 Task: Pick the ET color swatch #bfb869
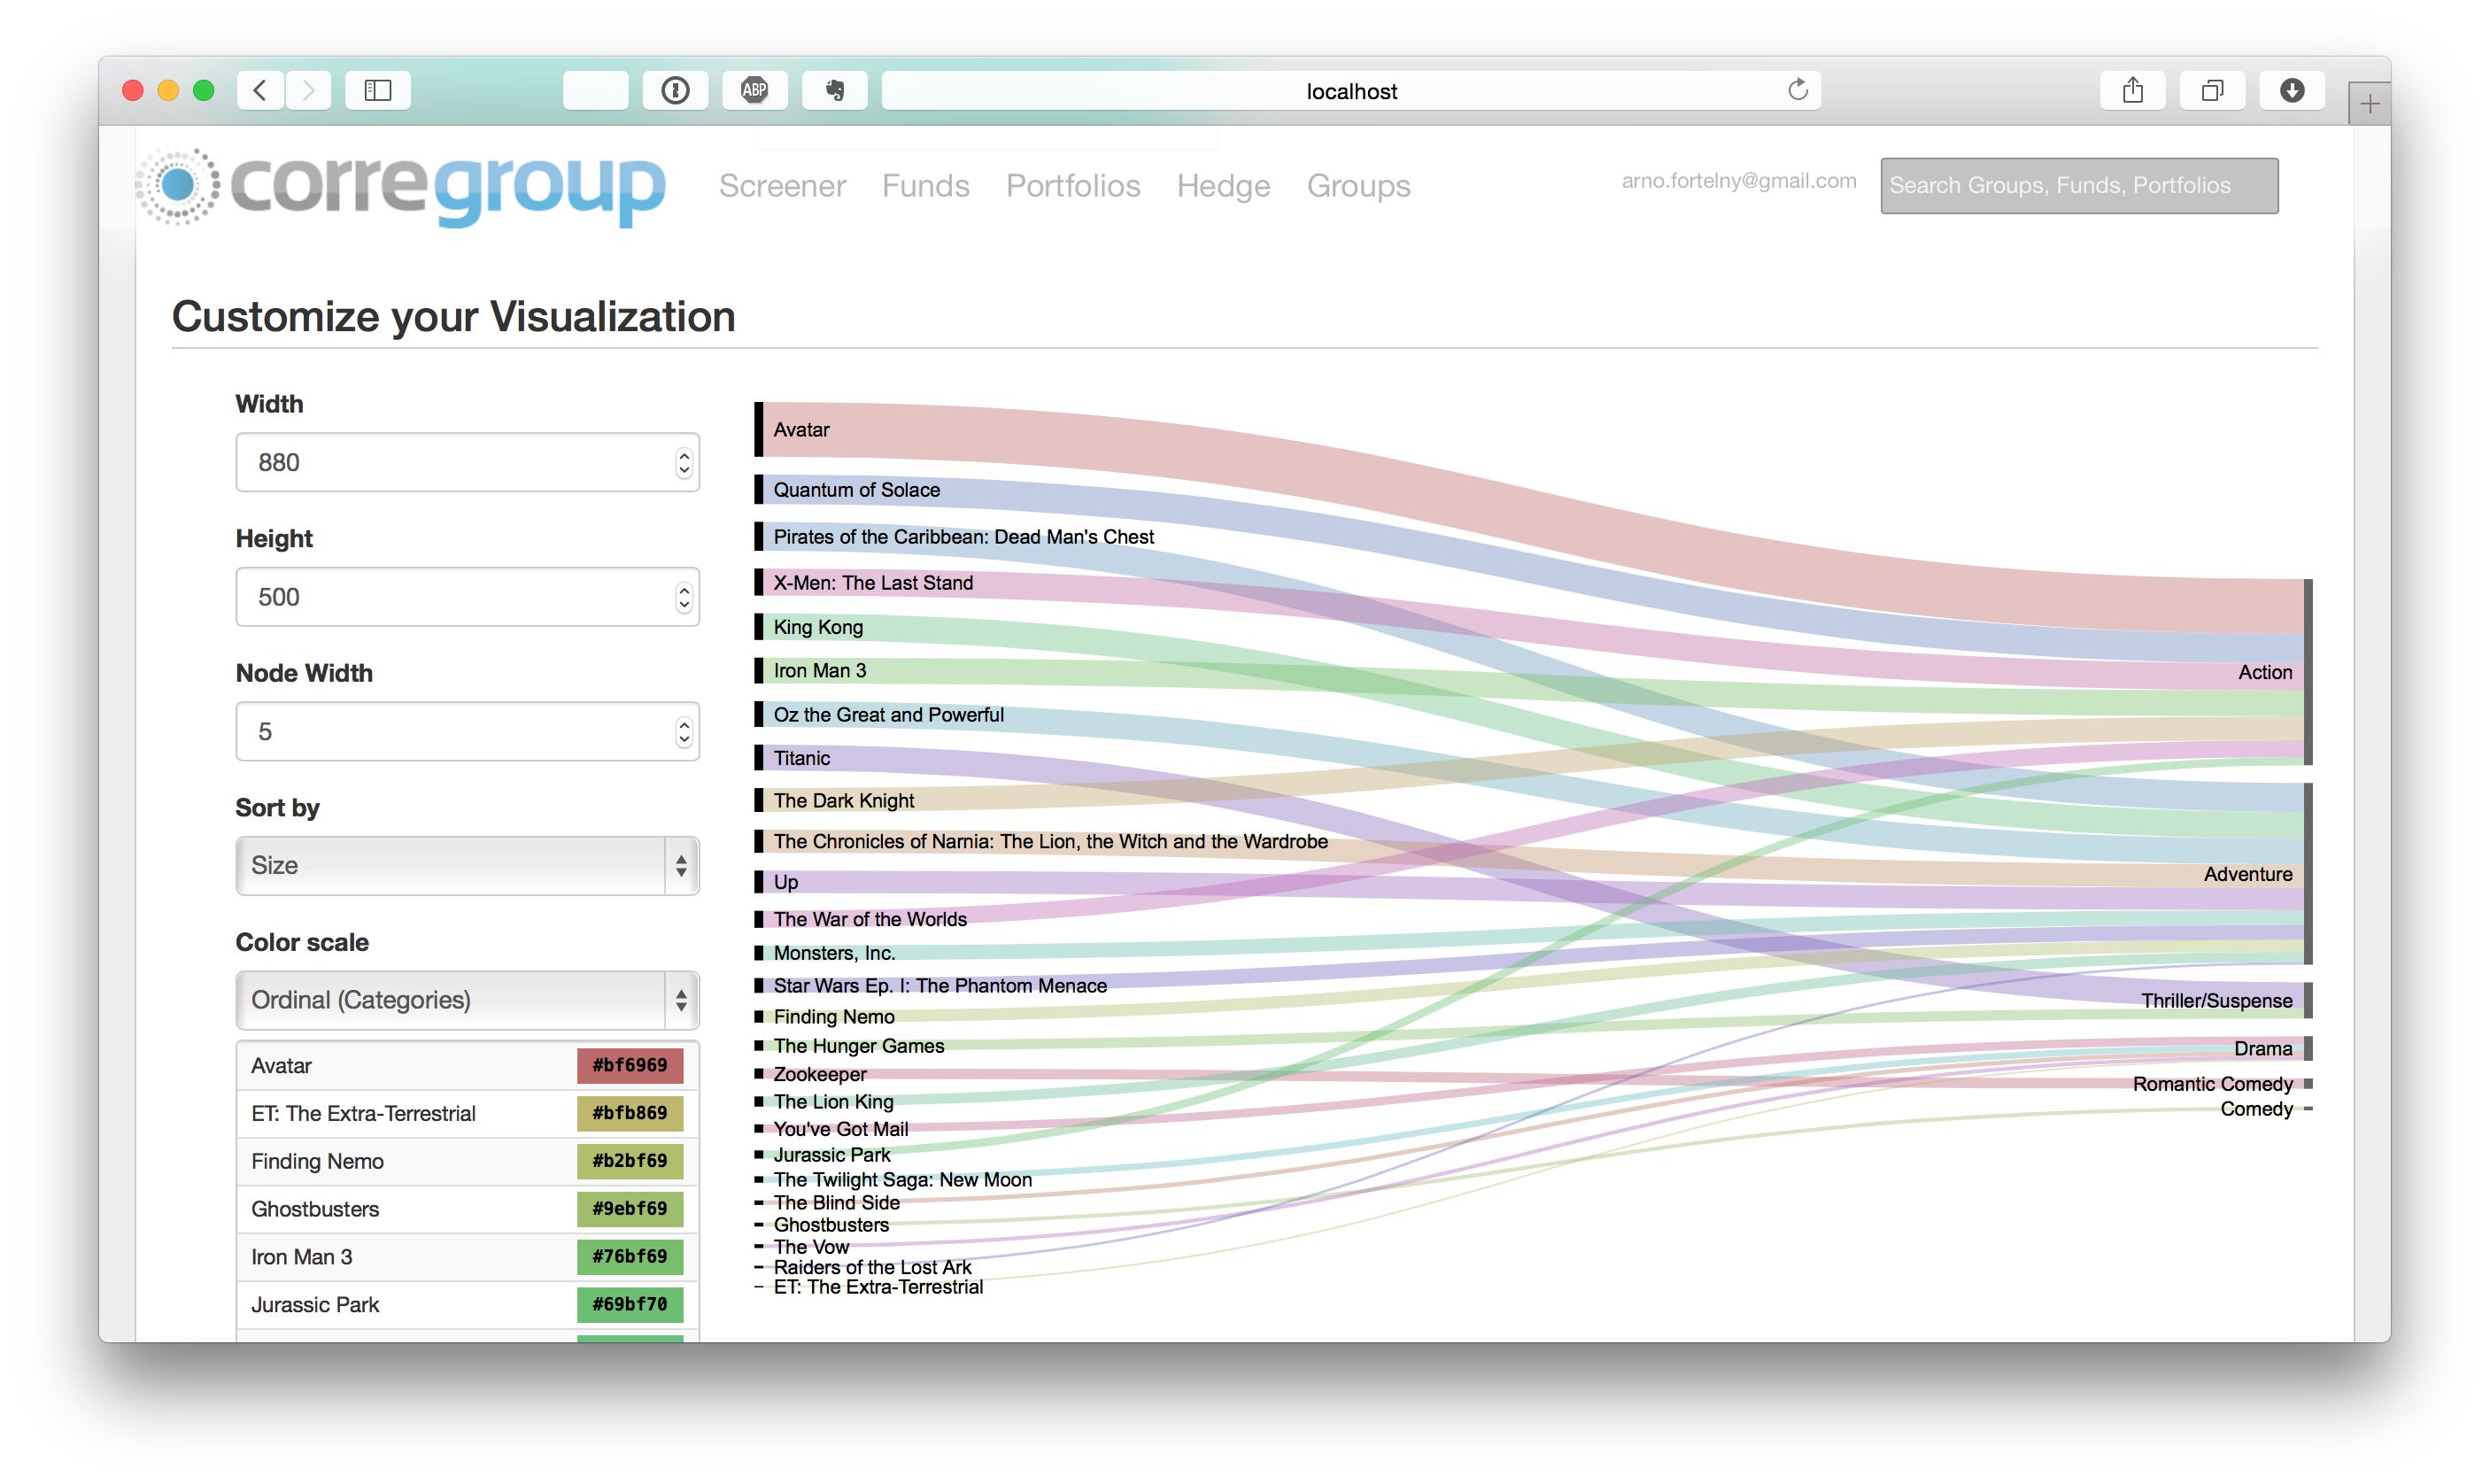(629, 1113)
